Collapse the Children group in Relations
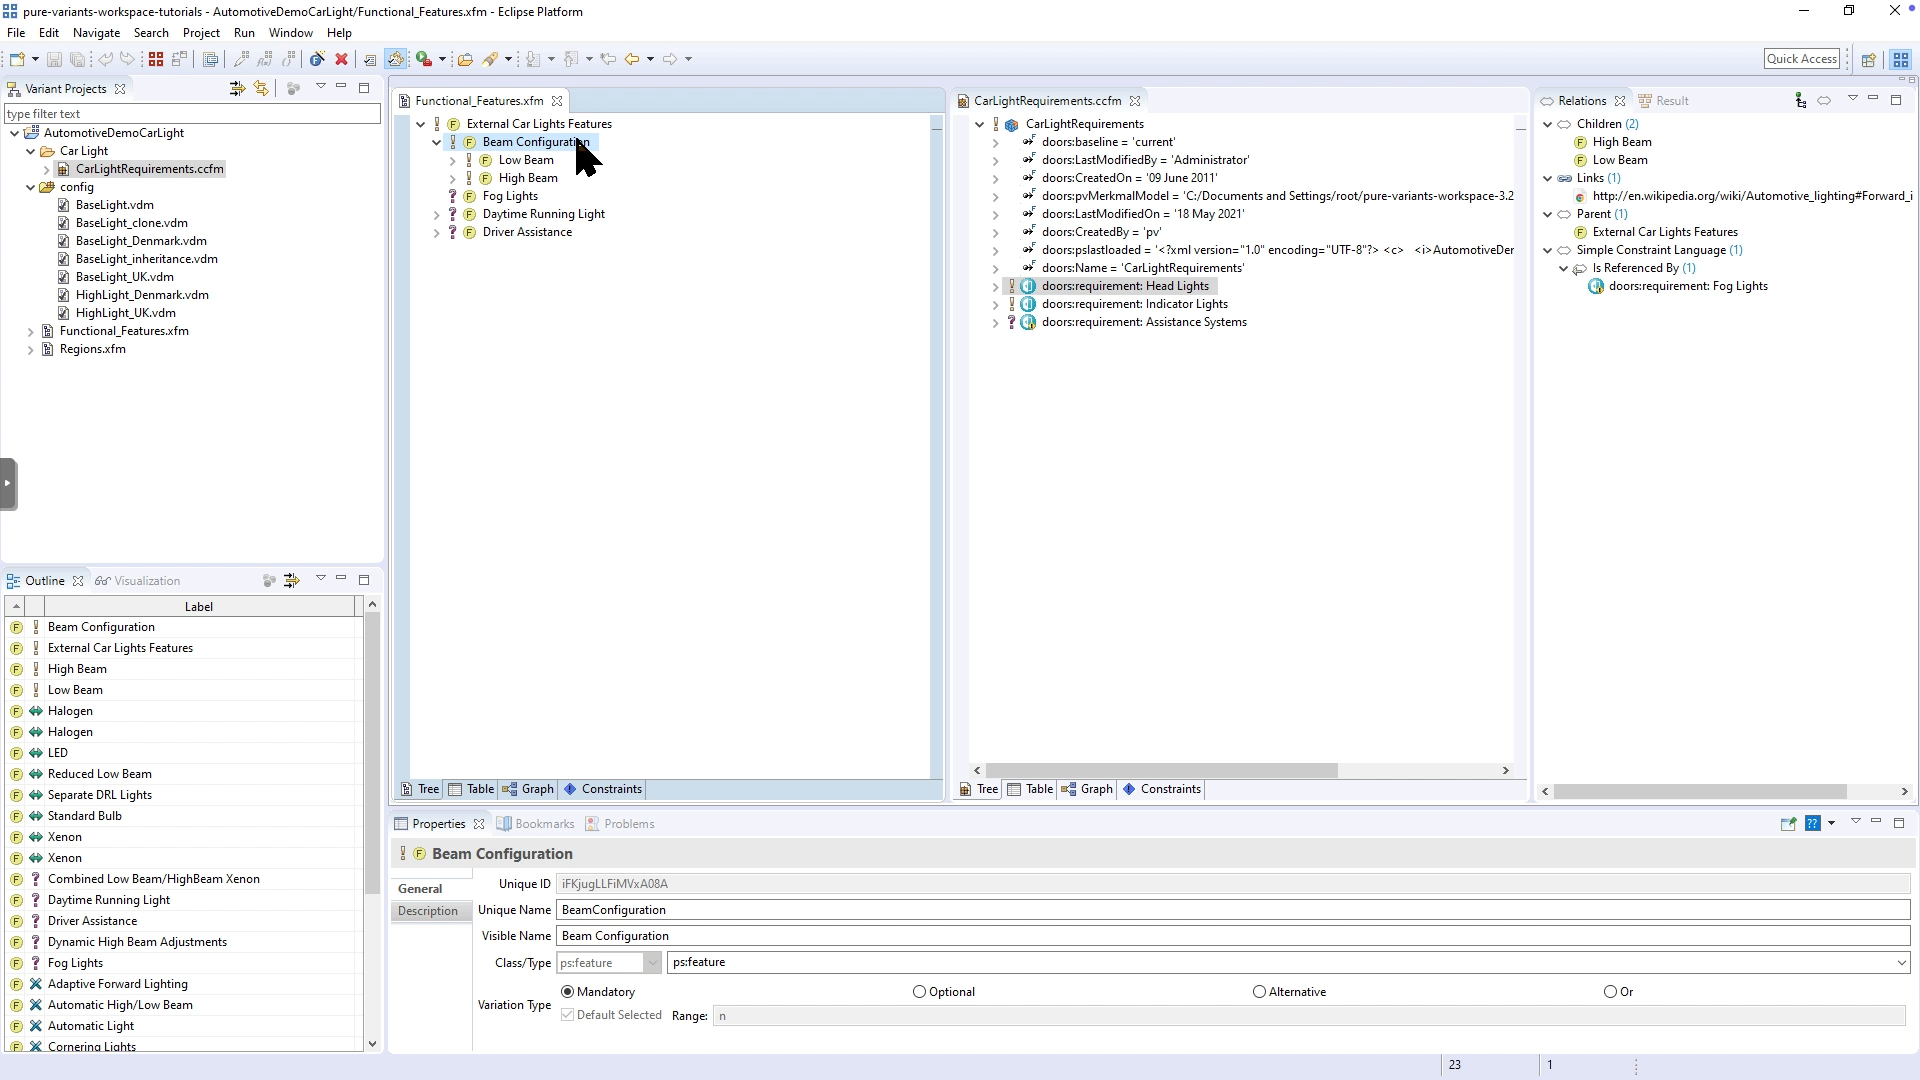Viewport: 1920px width, 1080px height. coord(1548,125)
